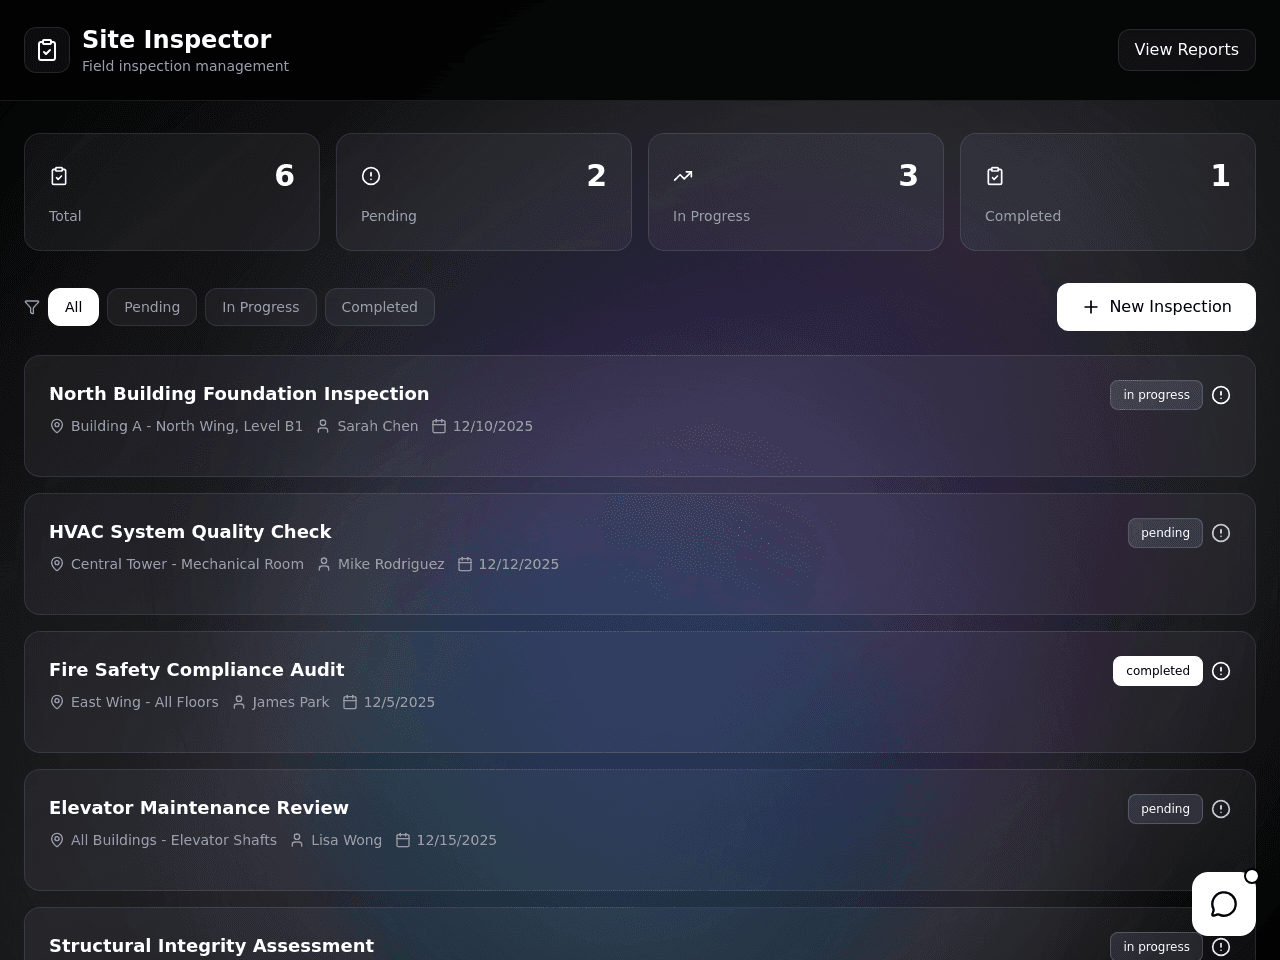Click the Completed card clipboard icon
This screenshot has height=960, width=1280.
(995, 176)
